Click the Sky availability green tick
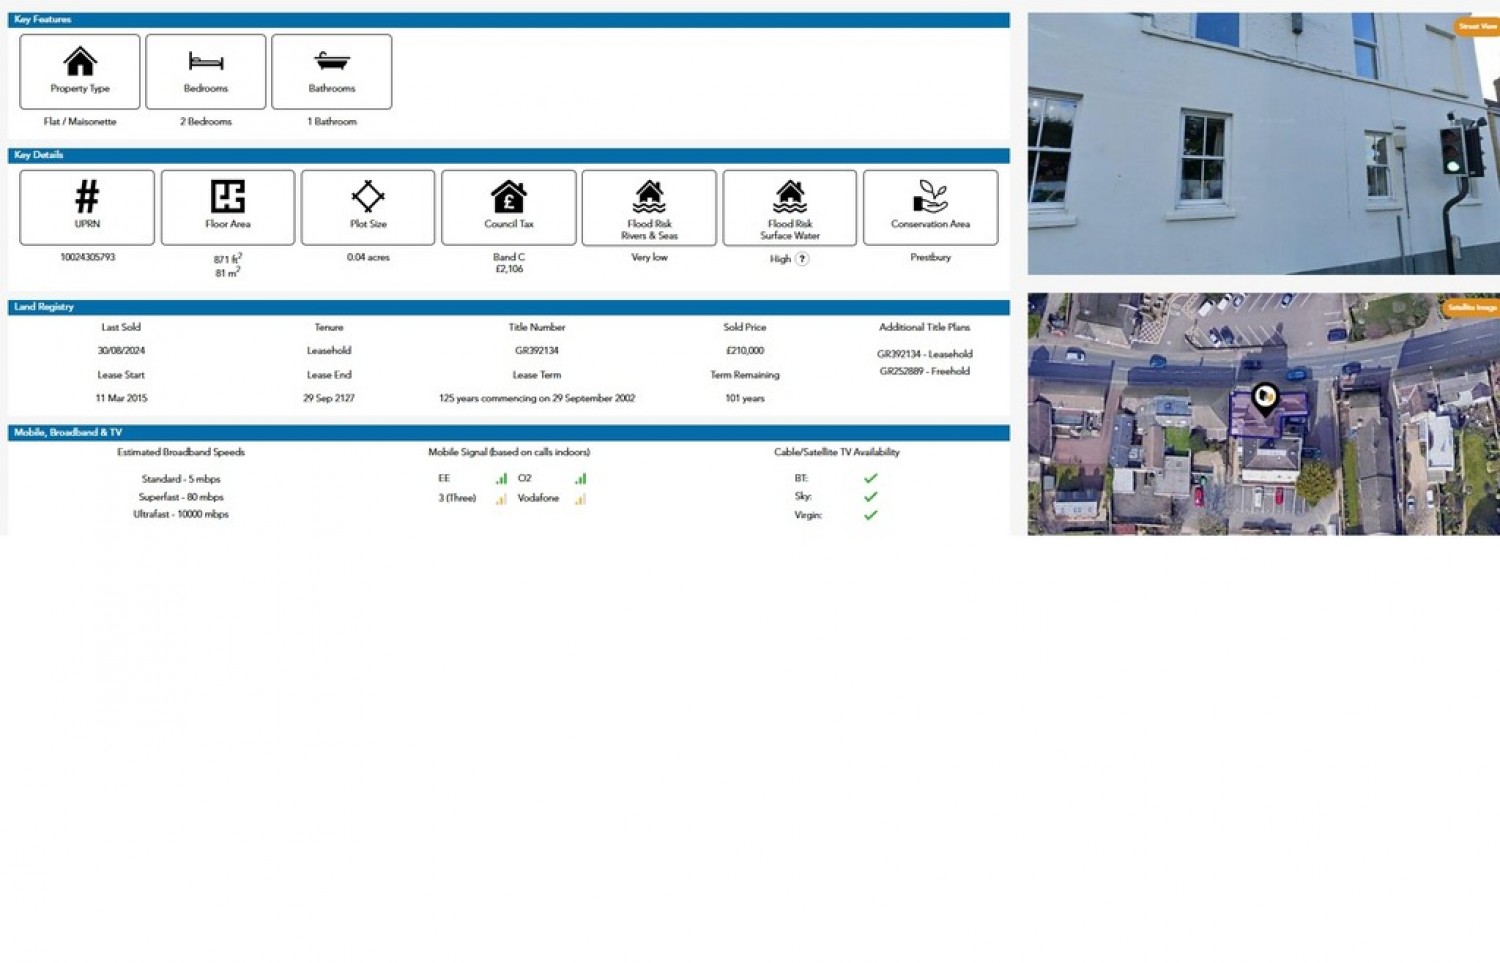 click(870, 496)
